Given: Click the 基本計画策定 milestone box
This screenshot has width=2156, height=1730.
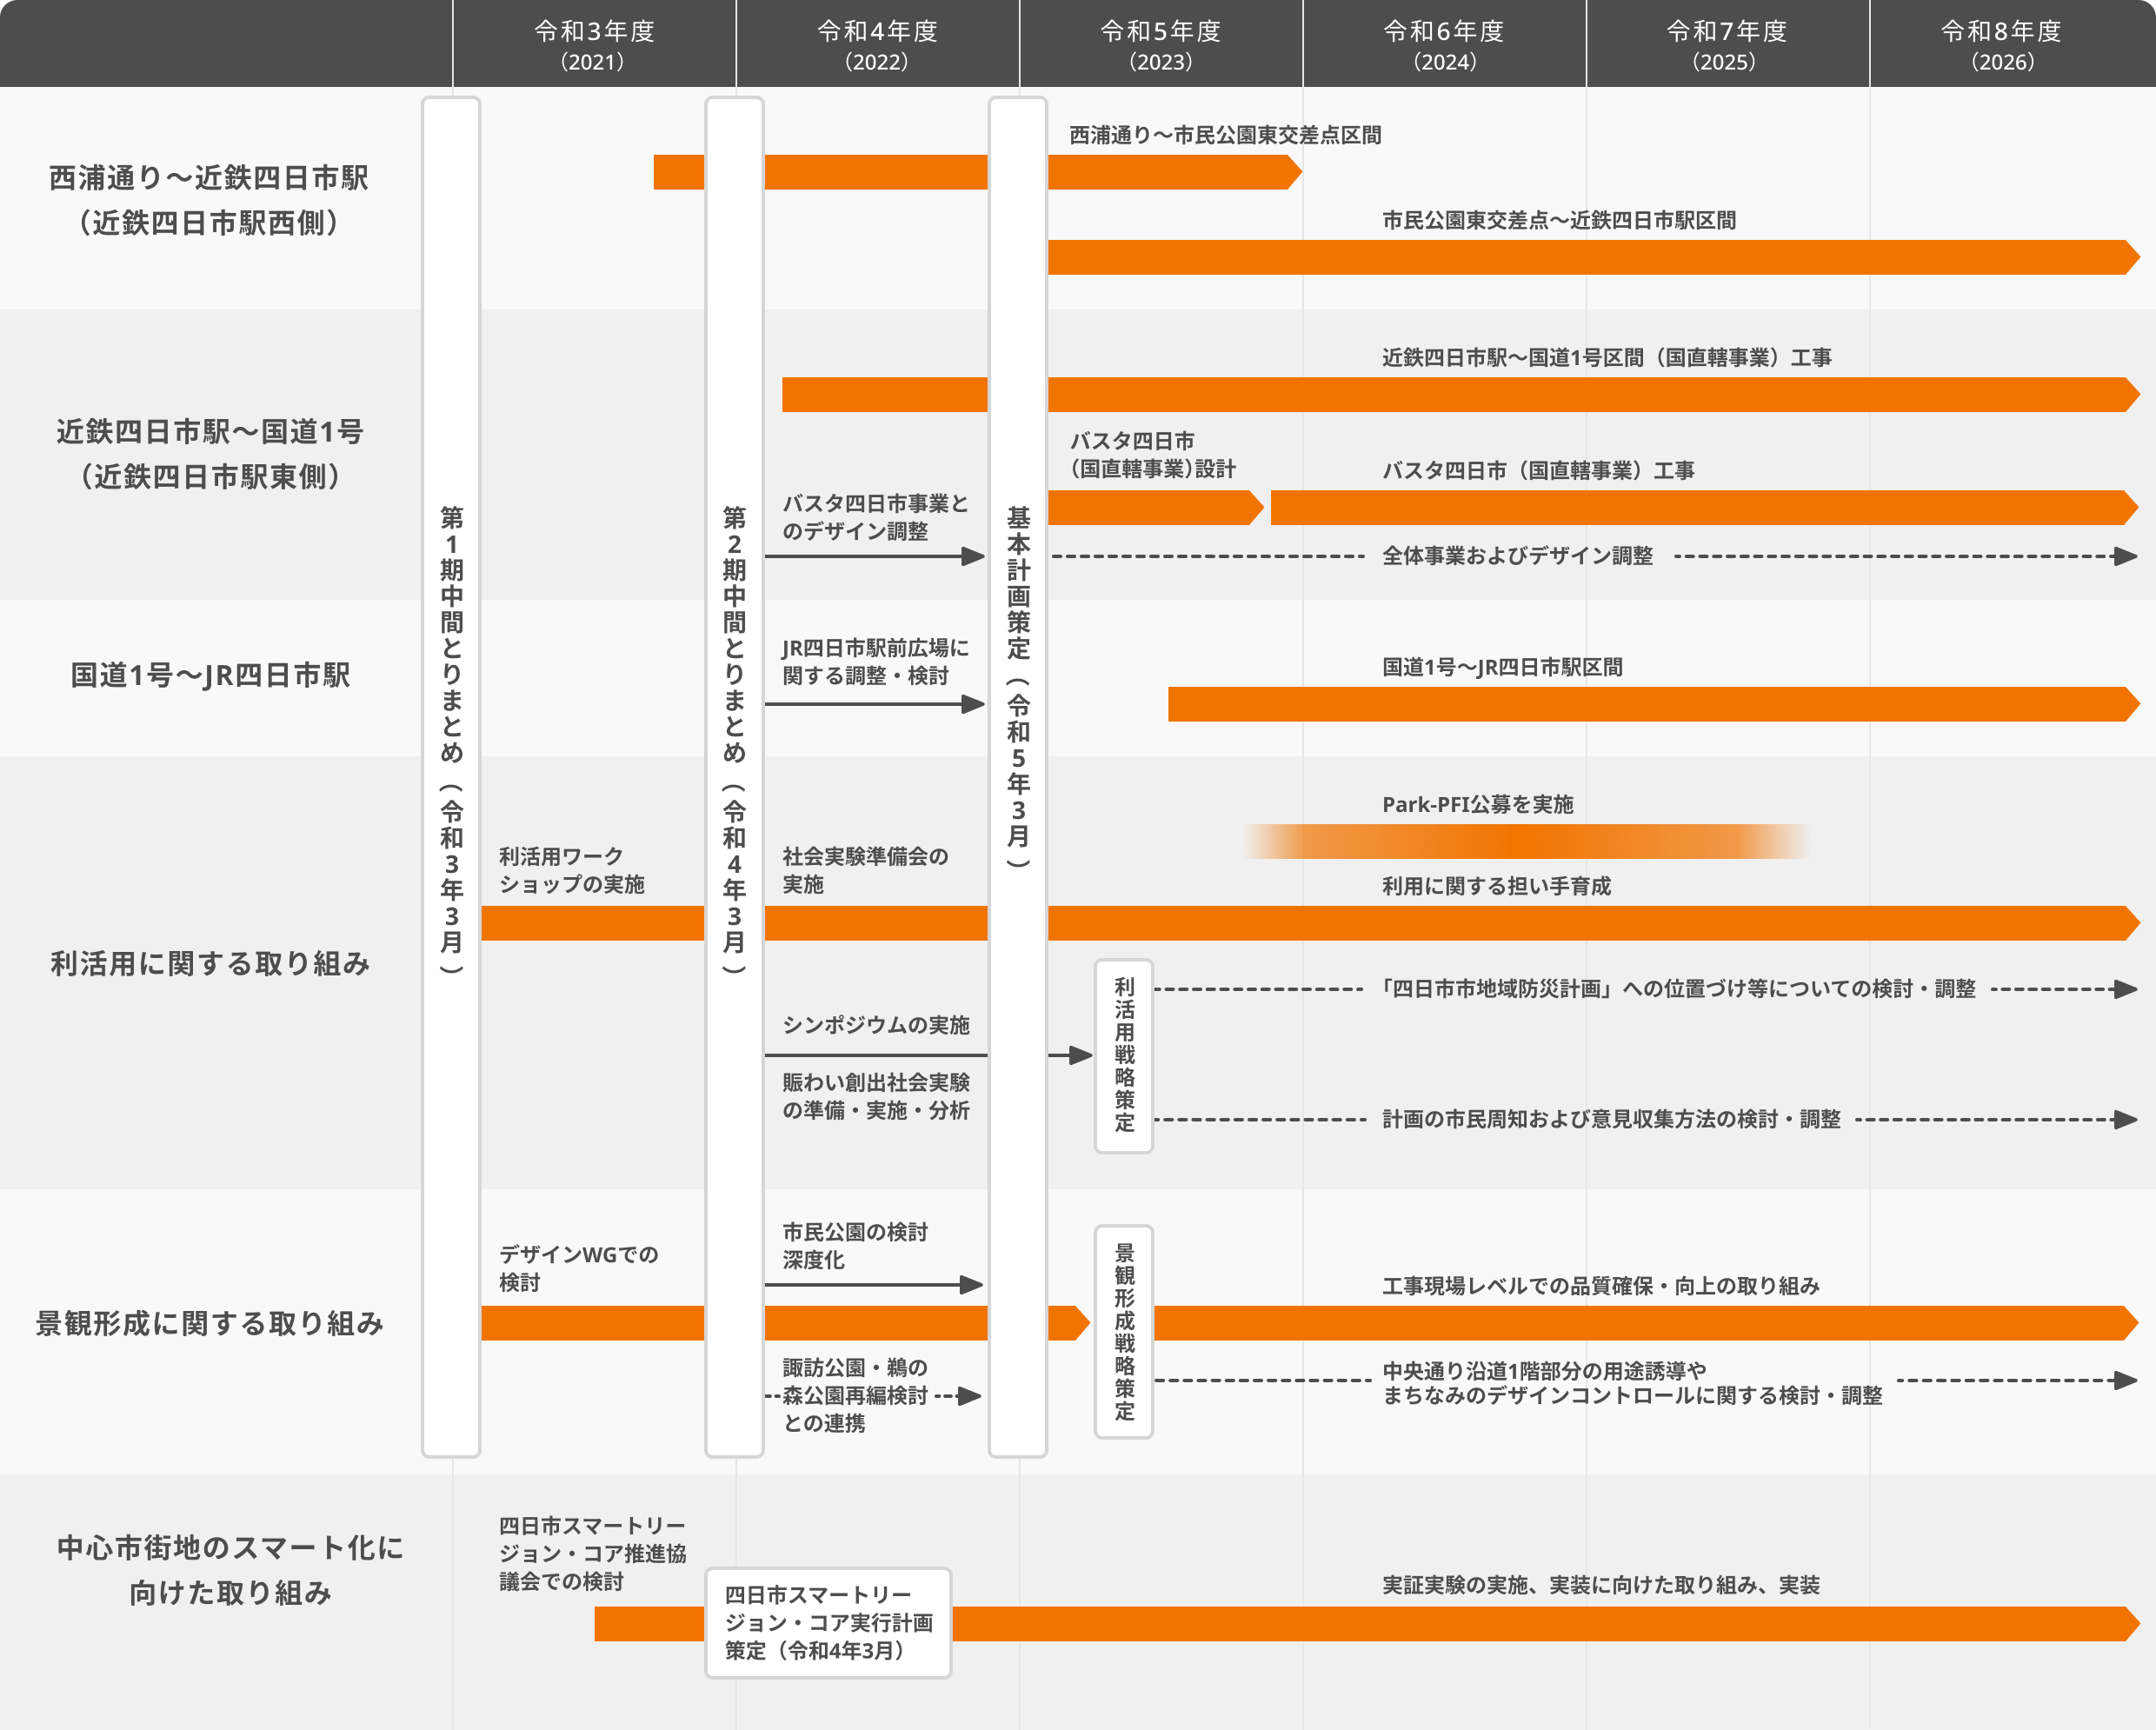Looking at the screenshot, I should [x=1018, y=777].
